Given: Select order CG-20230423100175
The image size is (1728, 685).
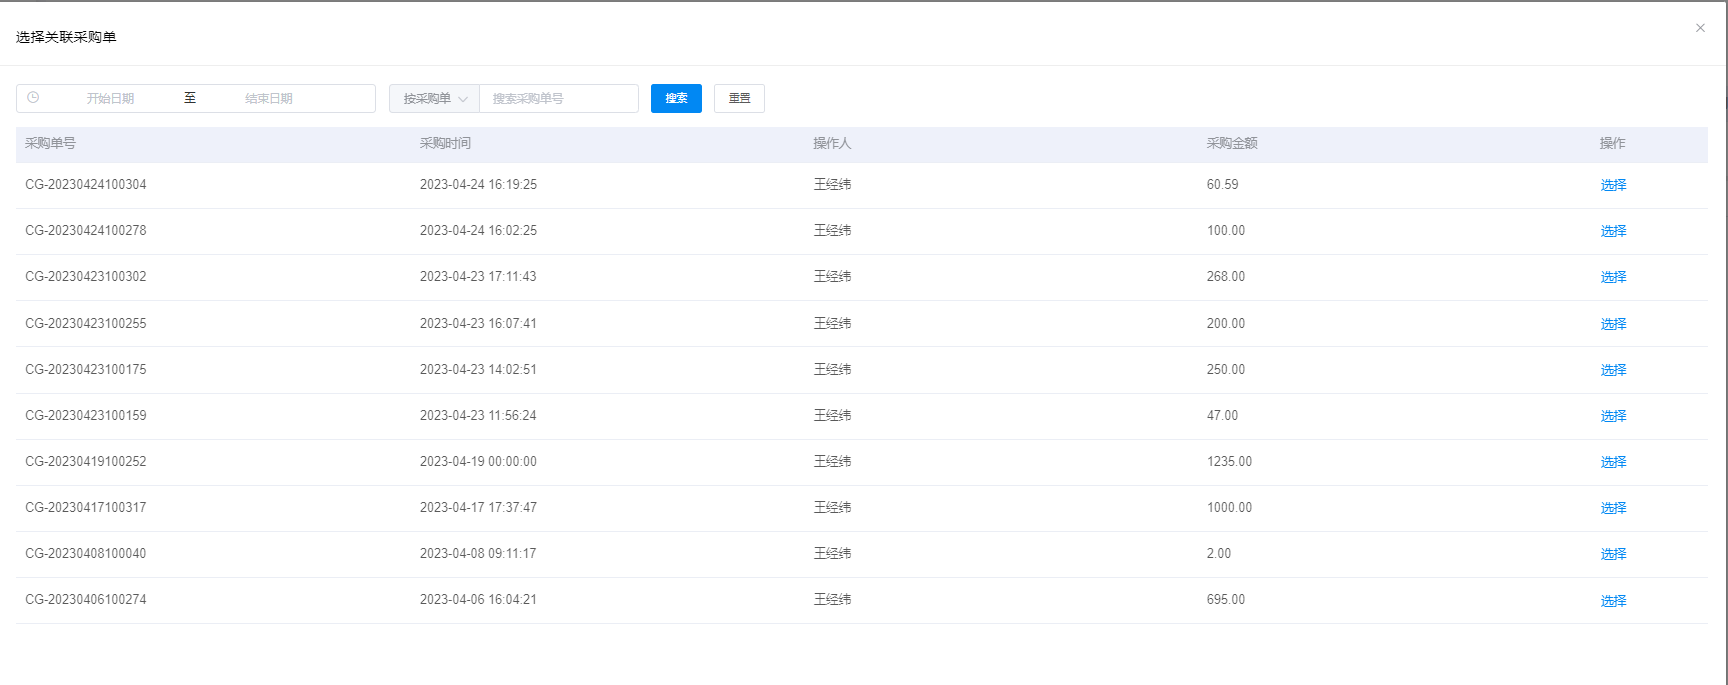Looking at the screenshot, I should tap(1613, 370).
